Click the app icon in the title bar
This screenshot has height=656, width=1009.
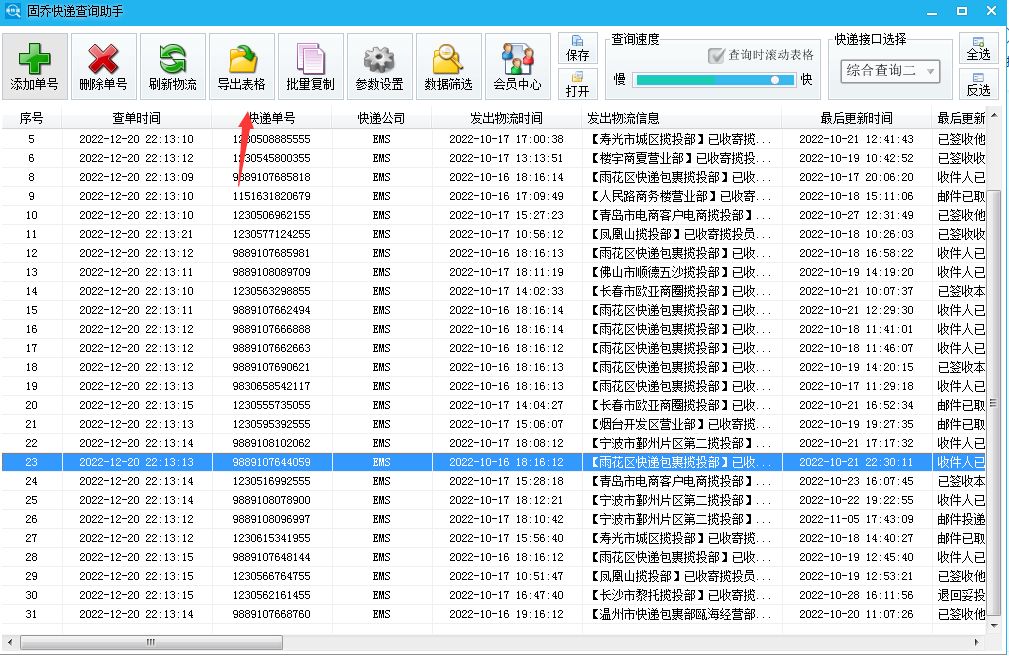click(x=14, y=11)
